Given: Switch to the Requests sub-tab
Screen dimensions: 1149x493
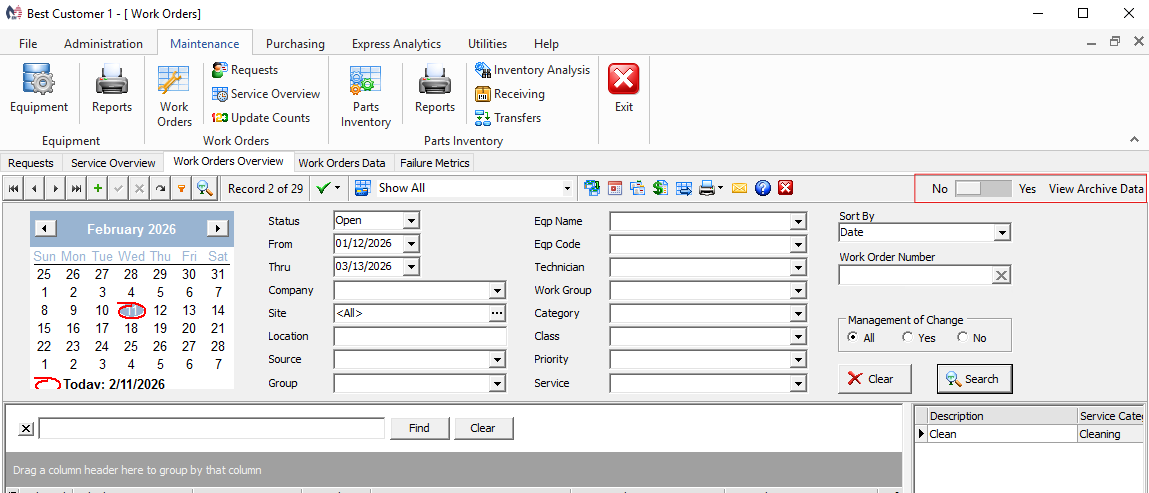Looking at the screenshot, I should pos(31,163).
